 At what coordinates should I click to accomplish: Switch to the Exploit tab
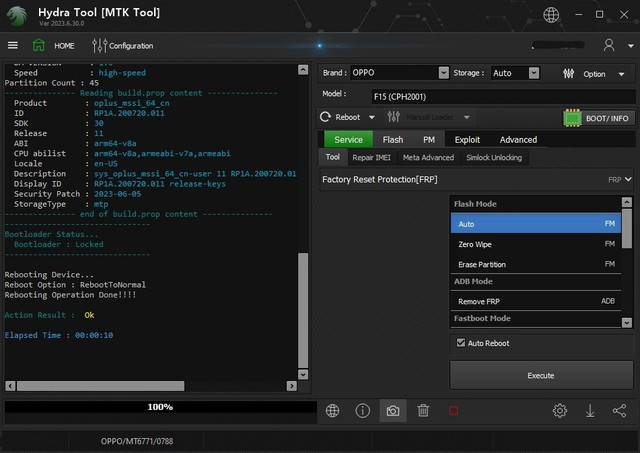click(x=467, y=140)
